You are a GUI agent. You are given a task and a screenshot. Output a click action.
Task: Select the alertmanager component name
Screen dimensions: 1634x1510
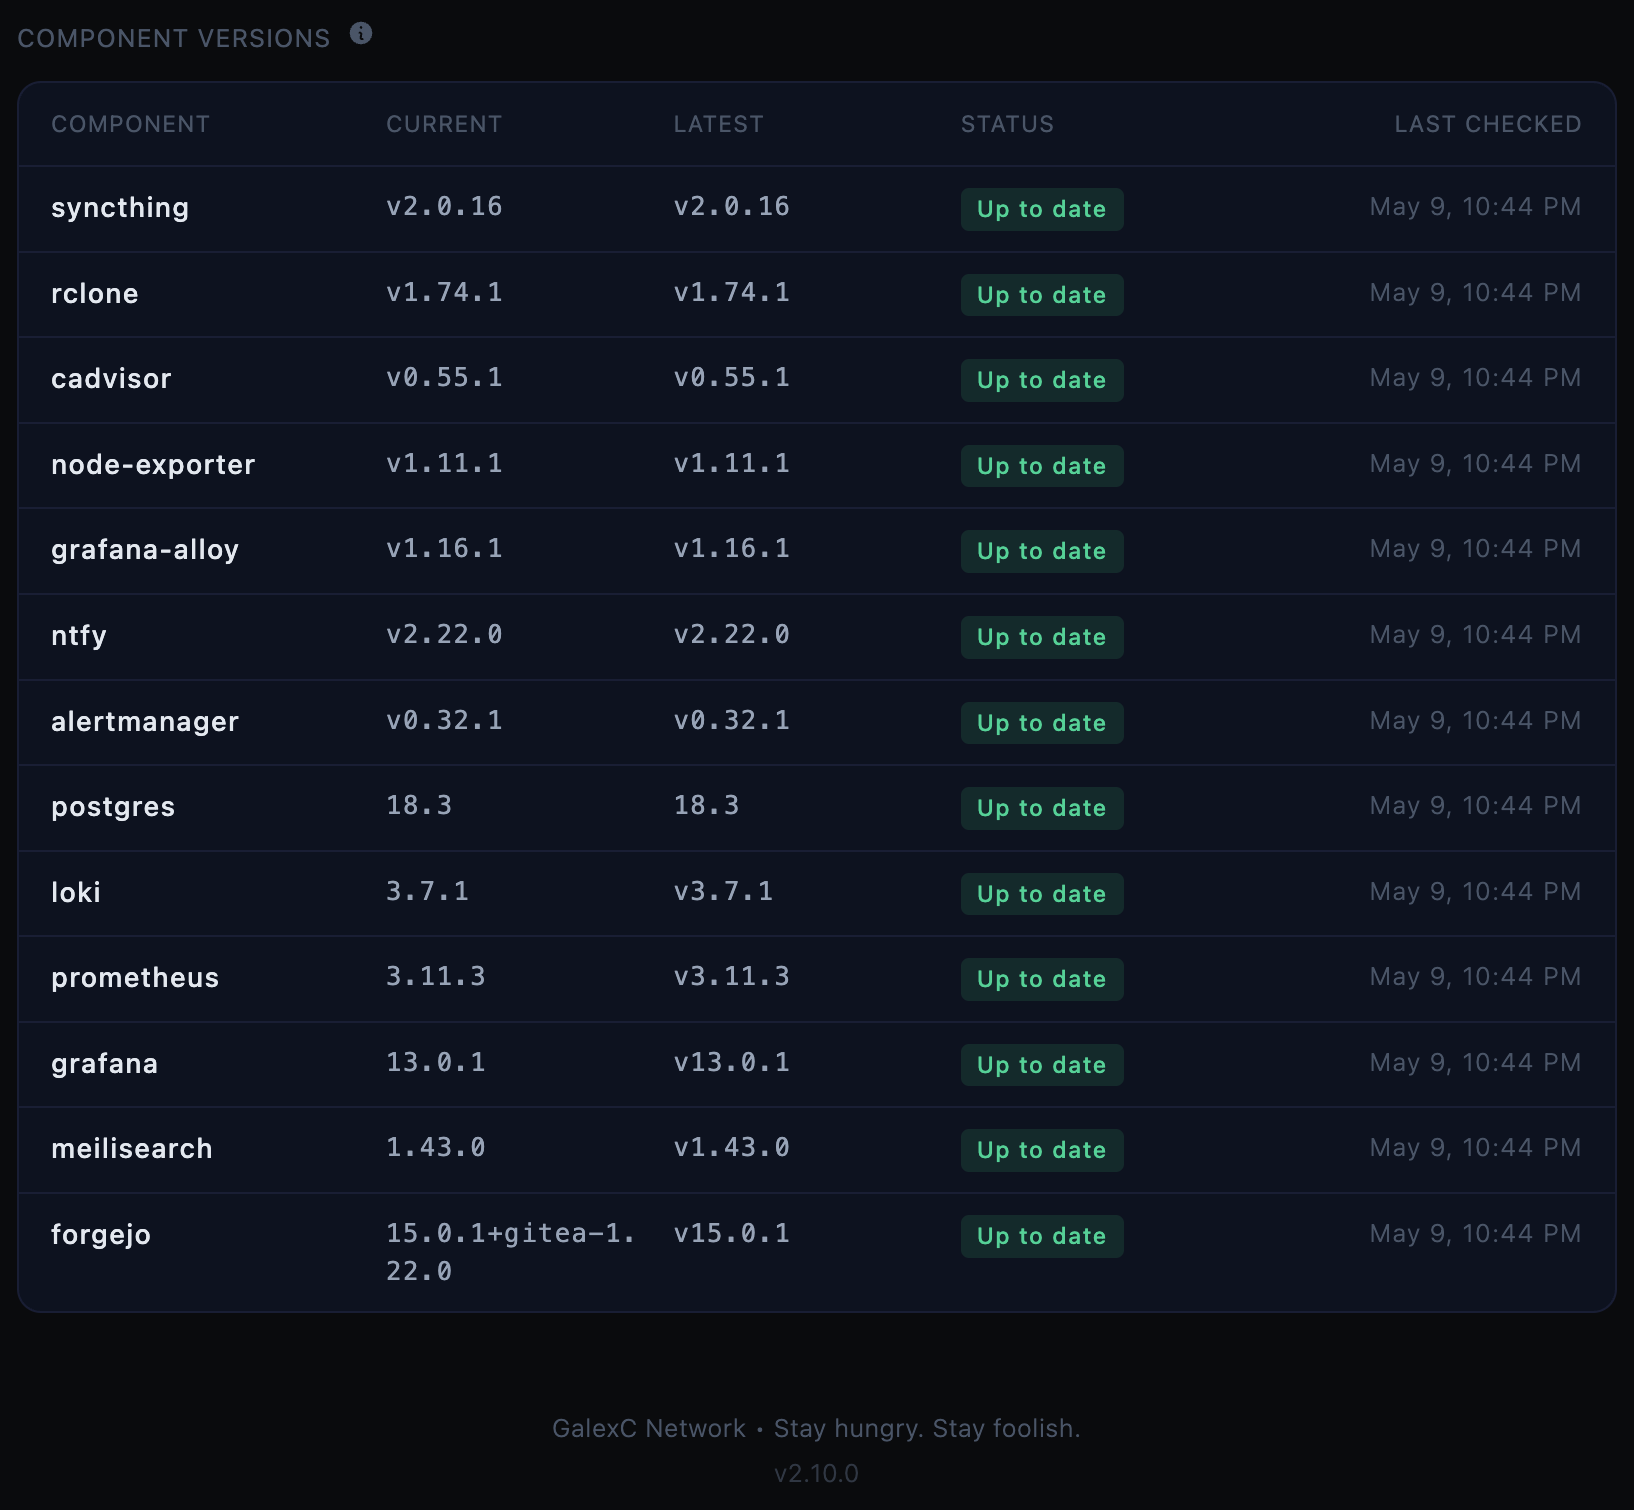145,722
